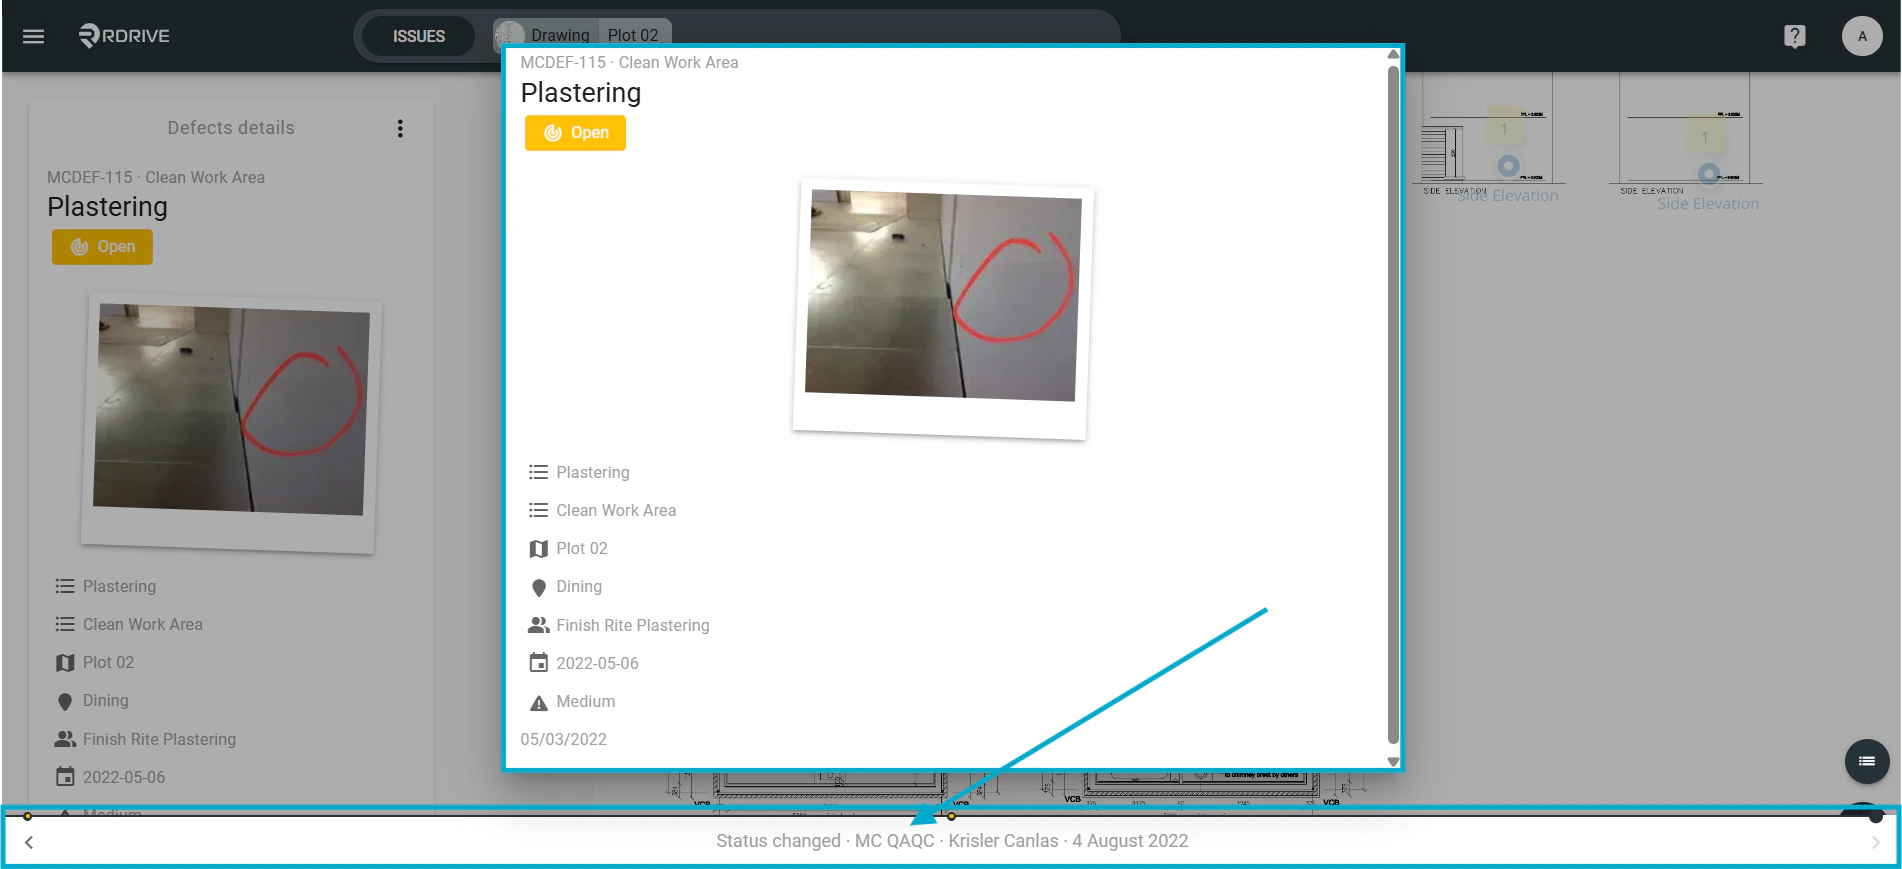Click the sidebar Plastering title
Screen dimensions: 1902x869
coord(107,207)
